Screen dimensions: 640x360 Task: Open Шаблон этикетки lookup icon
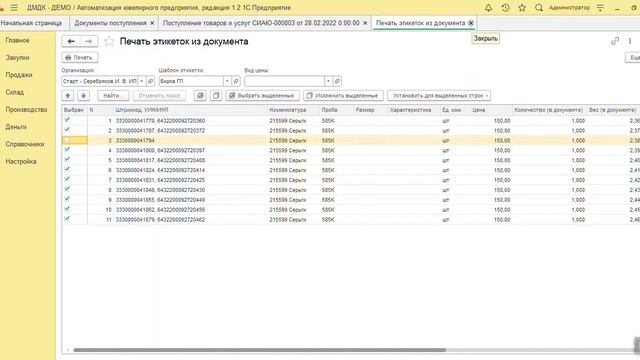(236, 81)
